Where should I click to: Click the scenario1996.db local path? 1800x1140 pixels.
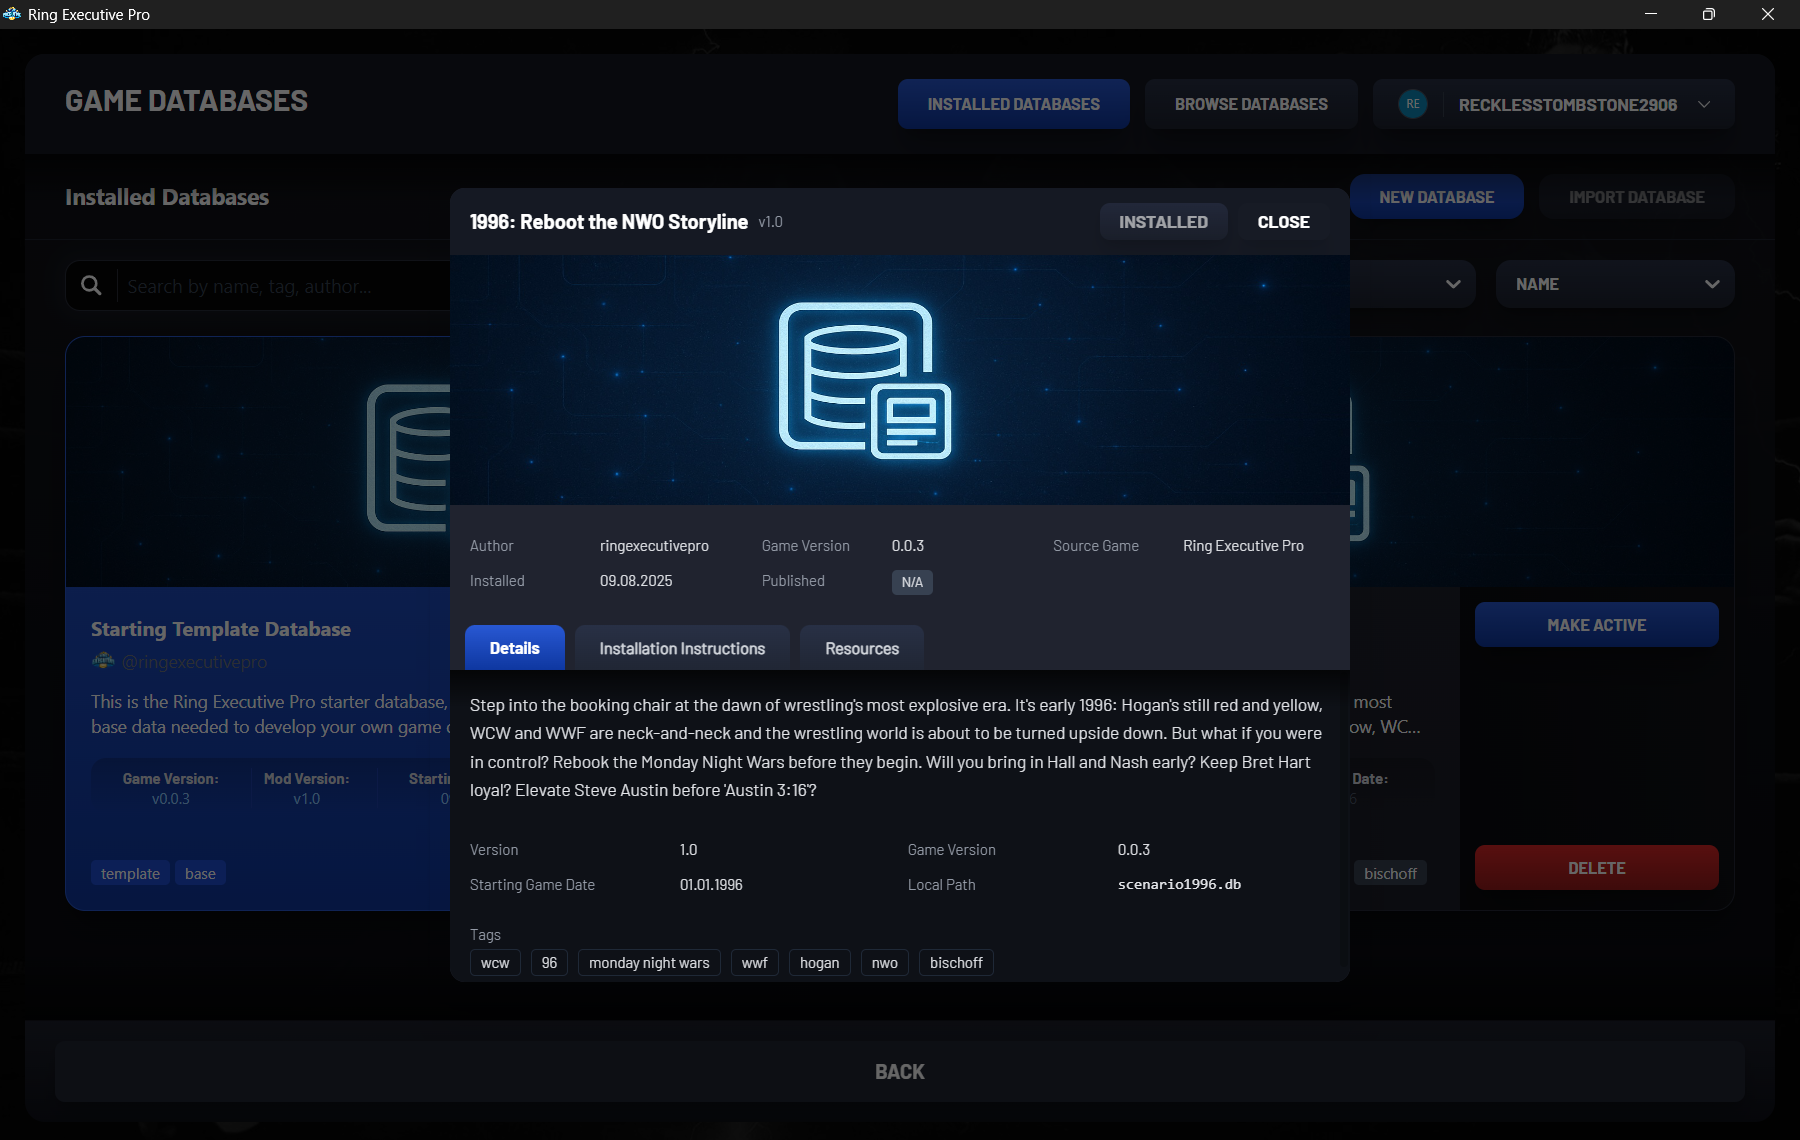(1179, 884)
